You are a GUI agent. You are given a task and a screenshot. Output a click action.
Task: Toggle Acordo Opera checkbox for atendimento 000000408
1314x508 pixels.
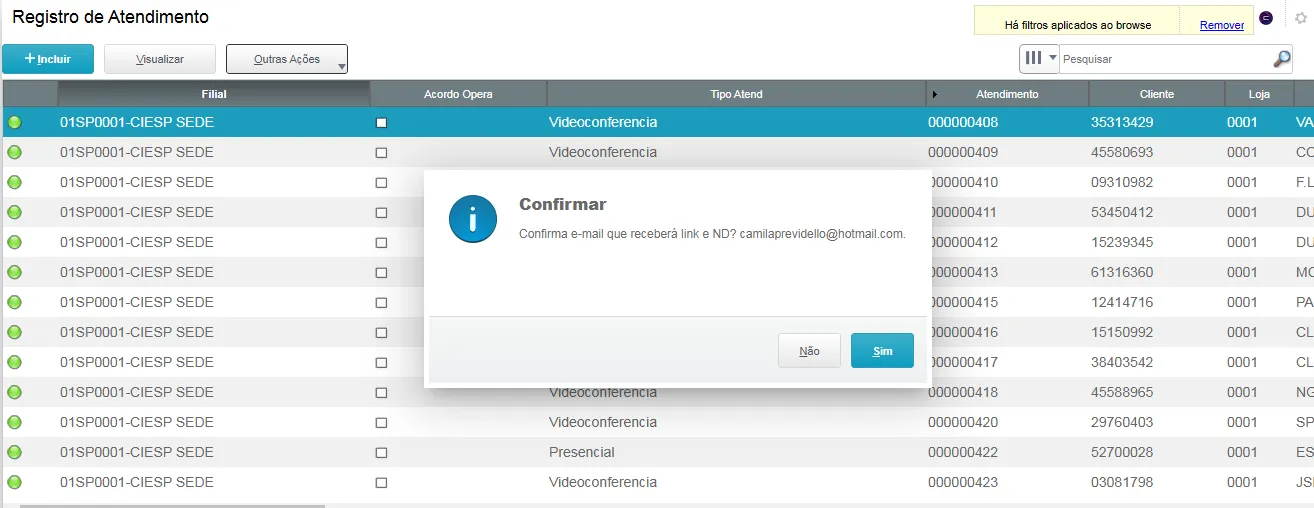pos(381,123)
